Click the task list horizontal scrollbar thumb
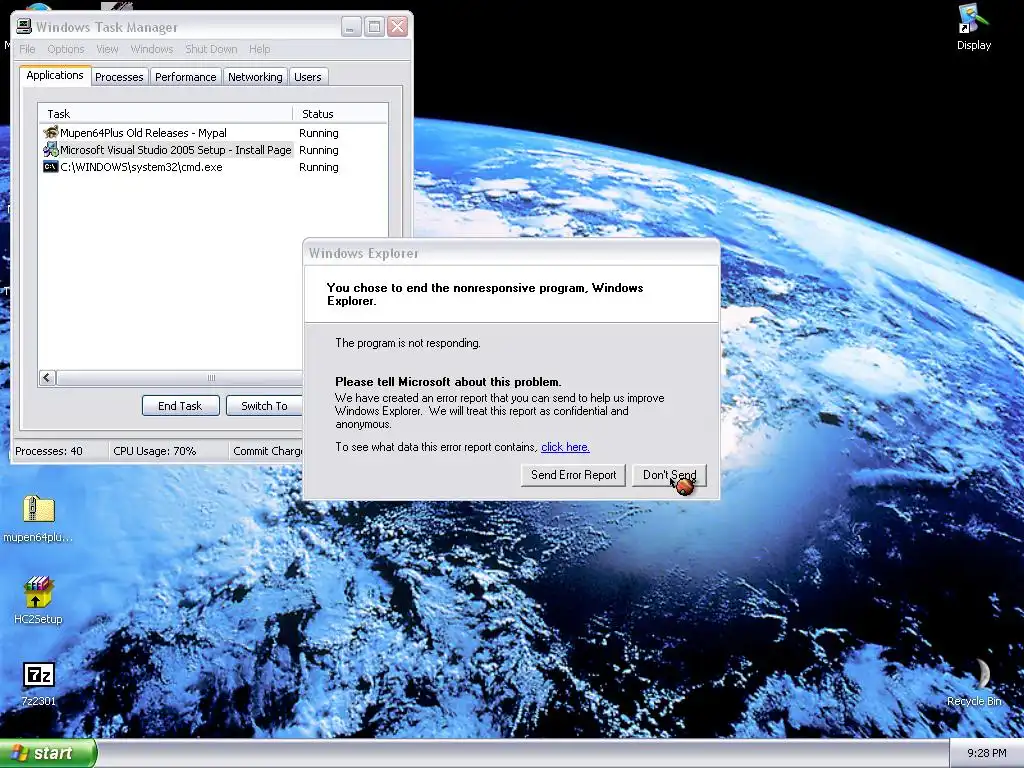 click(180, 377)
